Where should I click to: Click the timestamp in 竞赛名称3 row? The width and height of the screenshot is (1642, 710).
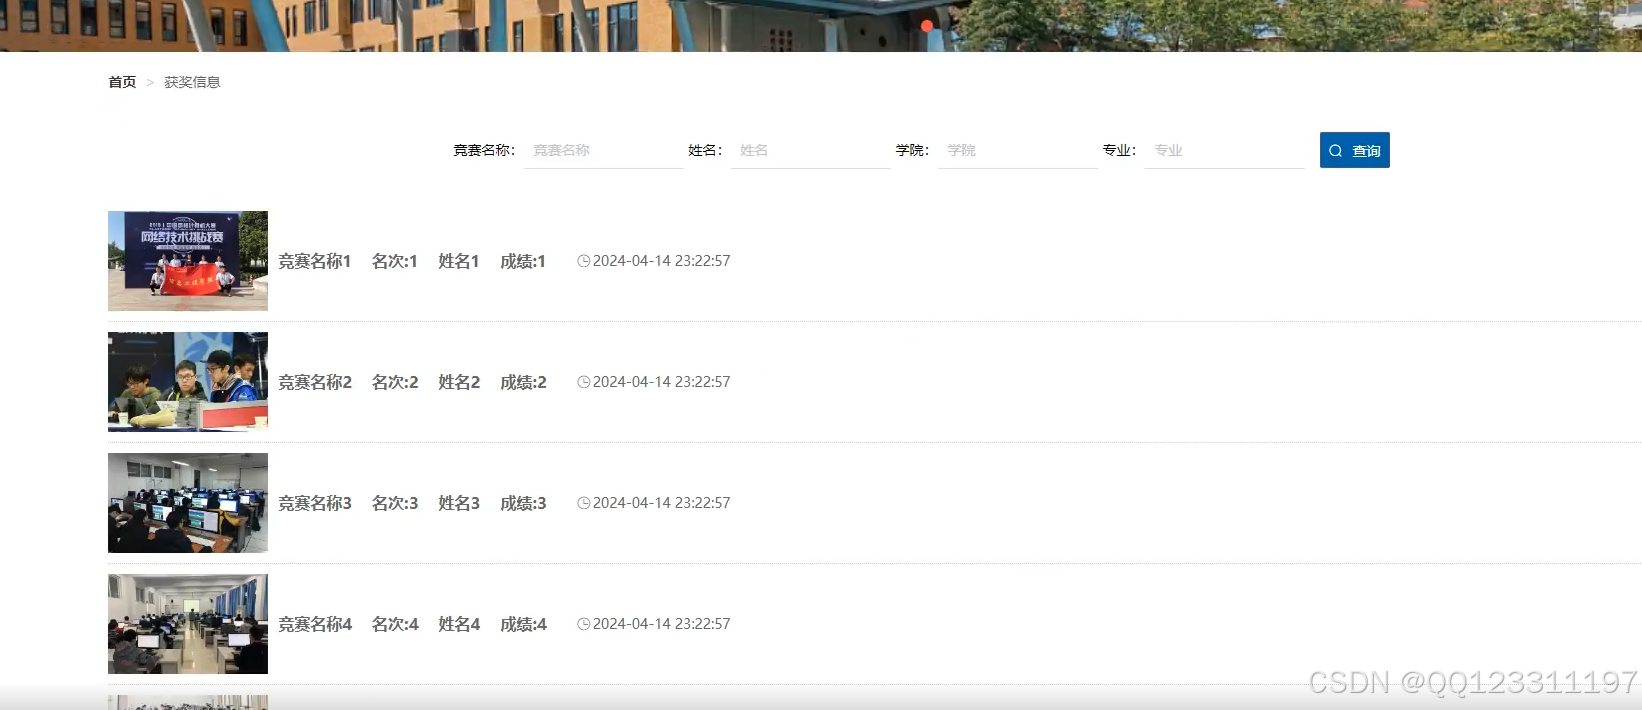tap(662, 503)
